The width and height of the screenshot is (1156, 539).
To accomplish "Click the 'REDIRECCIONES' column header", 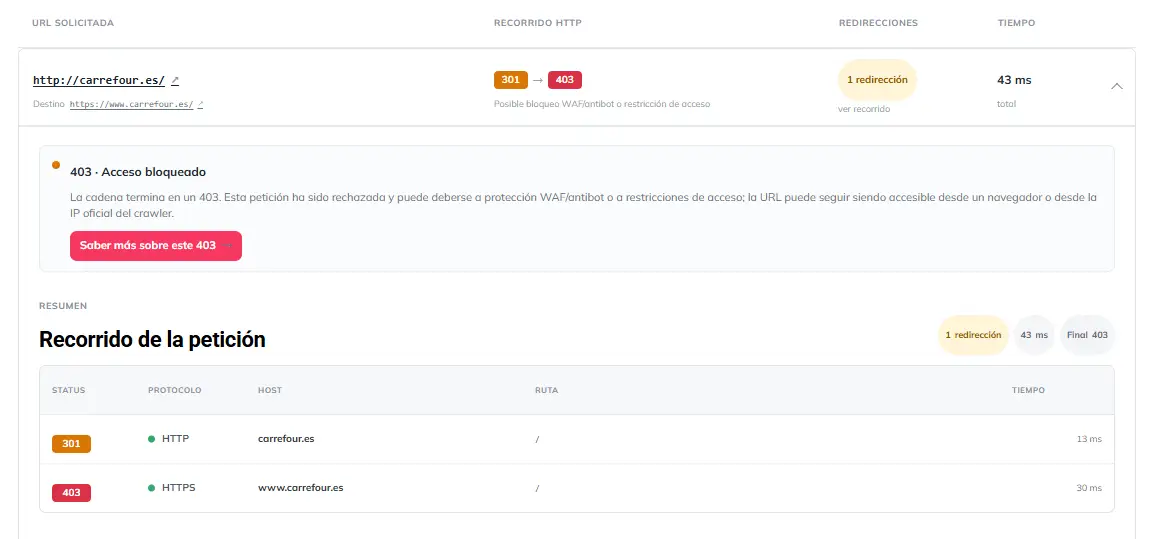I will [x=878, y=23].
